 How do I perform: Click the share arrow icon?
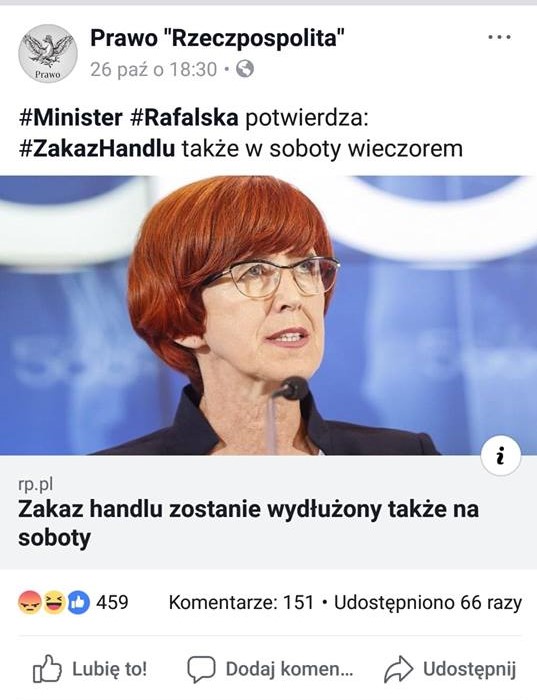pos(399,669)
